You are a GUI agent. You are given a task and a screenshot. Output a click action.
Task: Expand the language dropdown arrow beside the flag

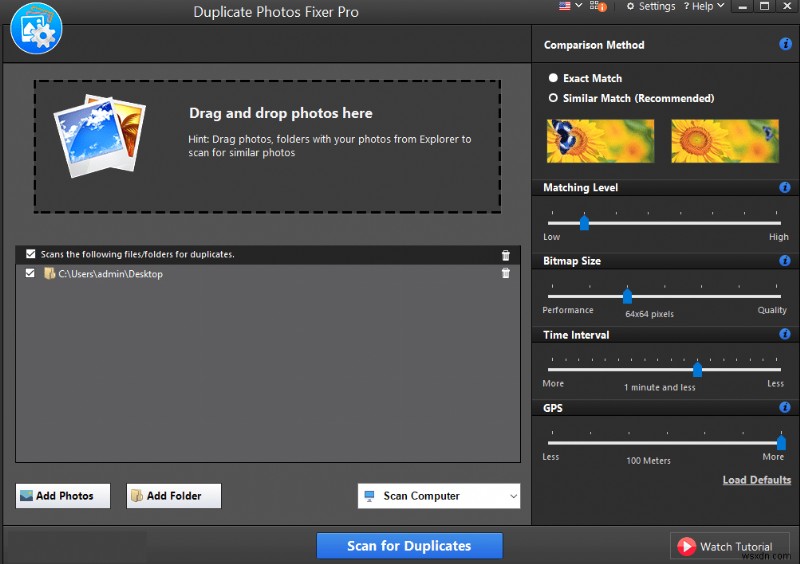pyautogui.click(x=579, y=6)
